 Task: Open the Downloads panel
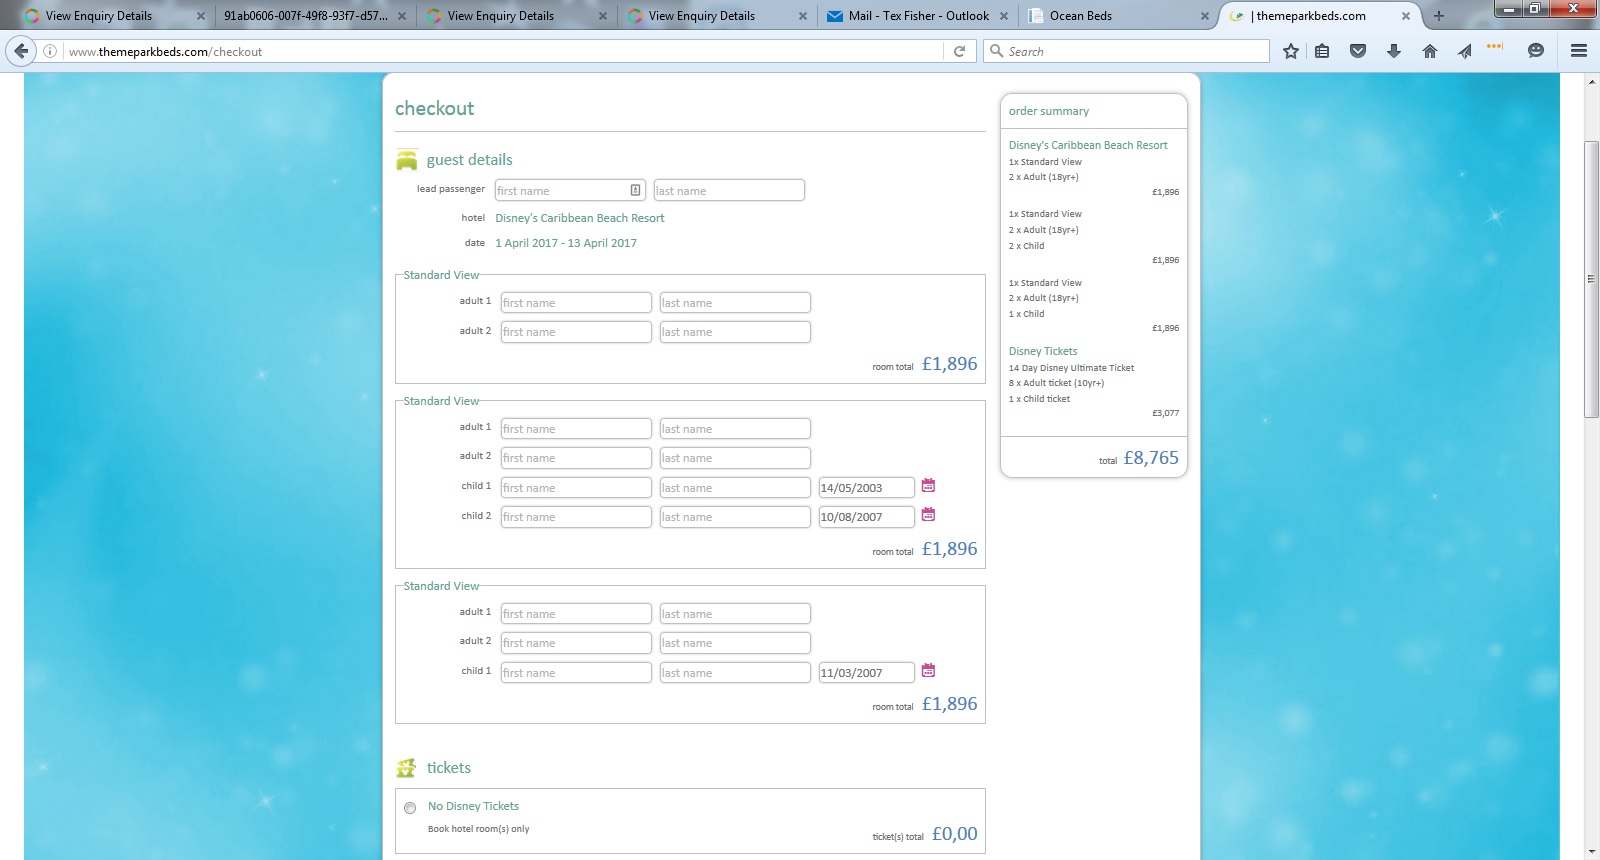[1394, 51]
